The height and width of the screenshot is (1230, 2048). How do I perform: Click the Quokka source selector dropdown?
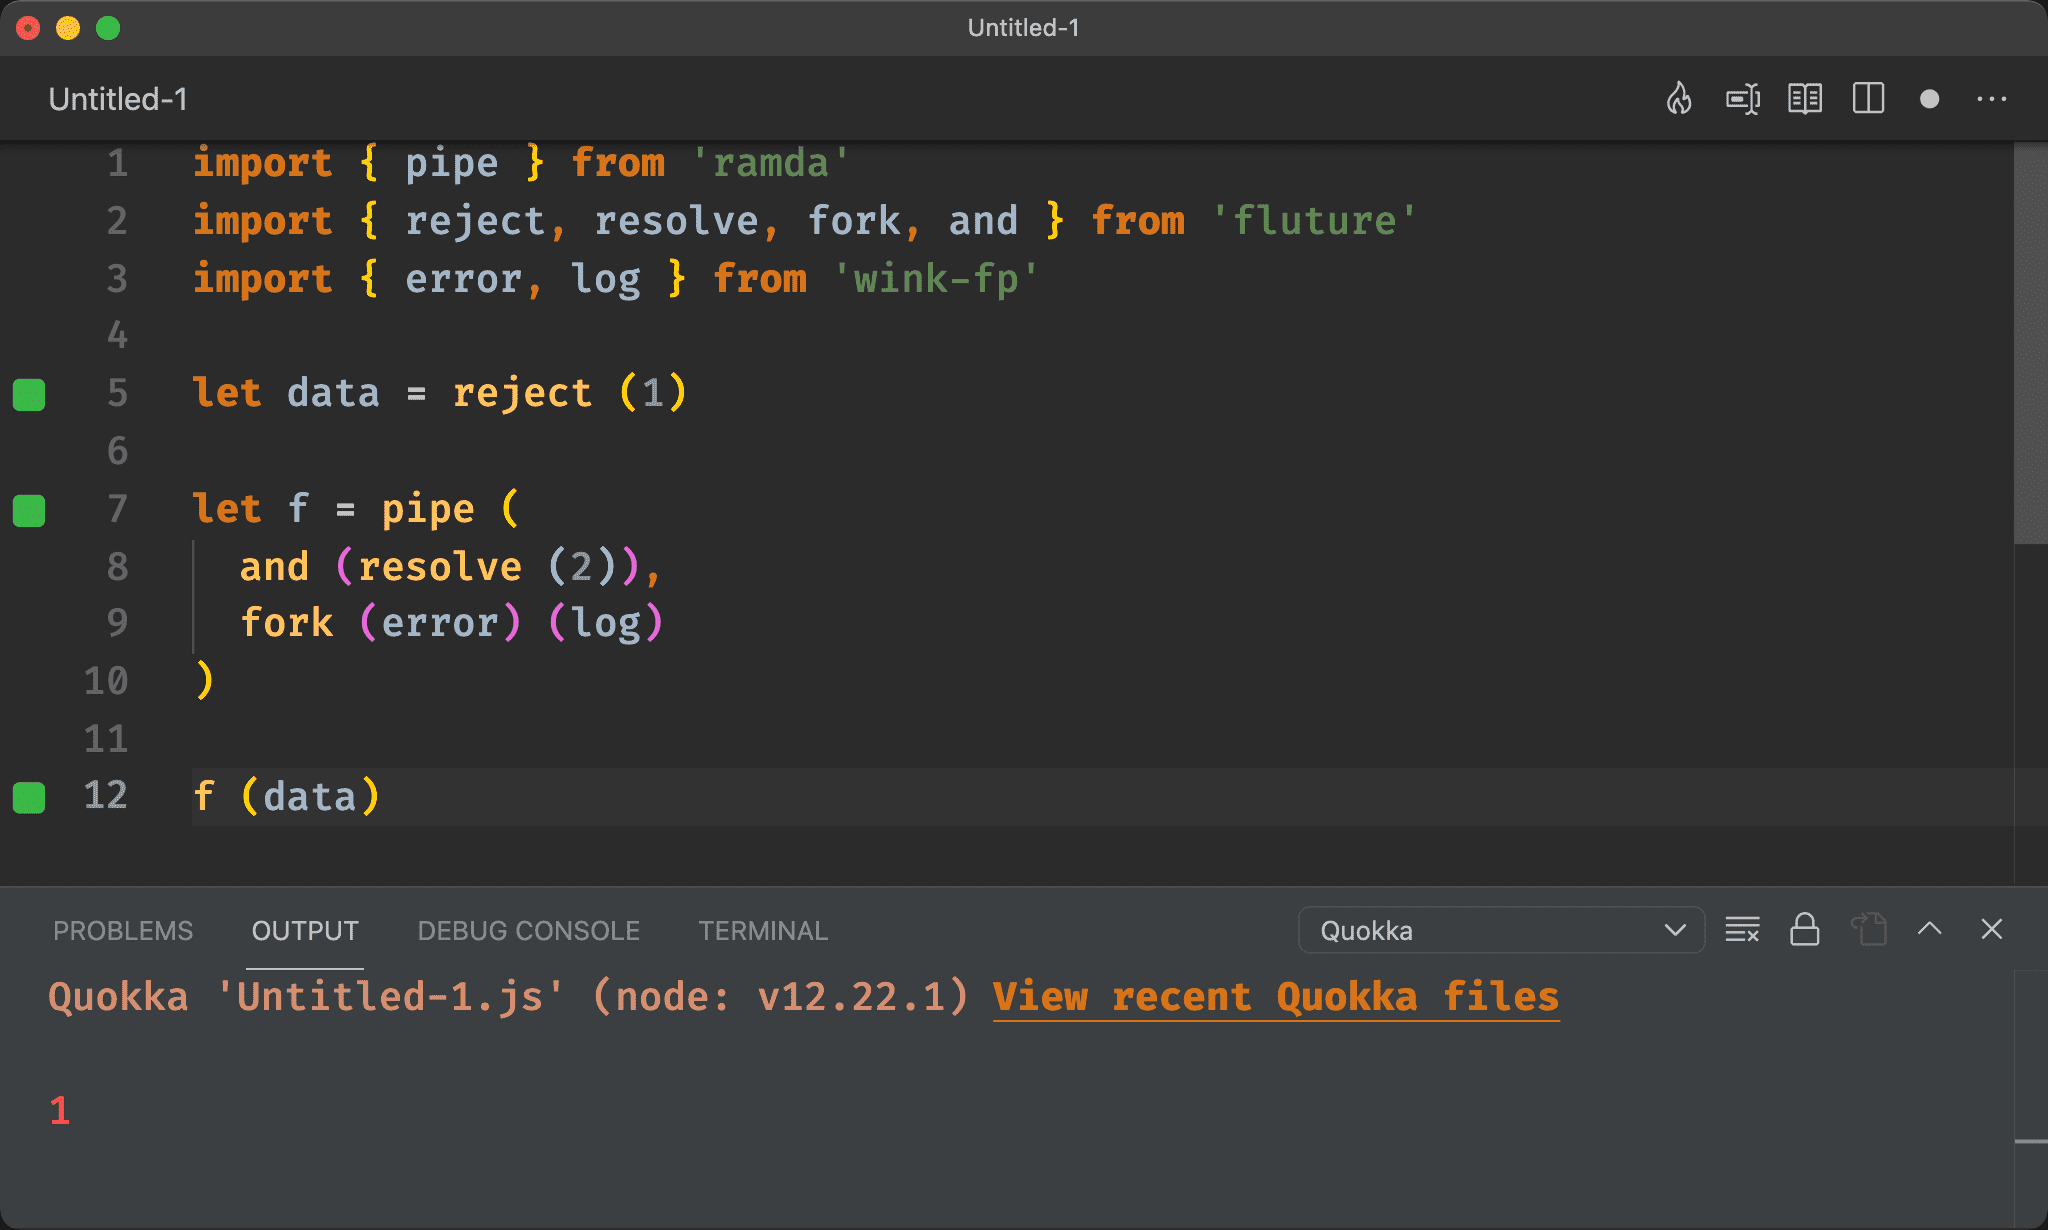1499,932
